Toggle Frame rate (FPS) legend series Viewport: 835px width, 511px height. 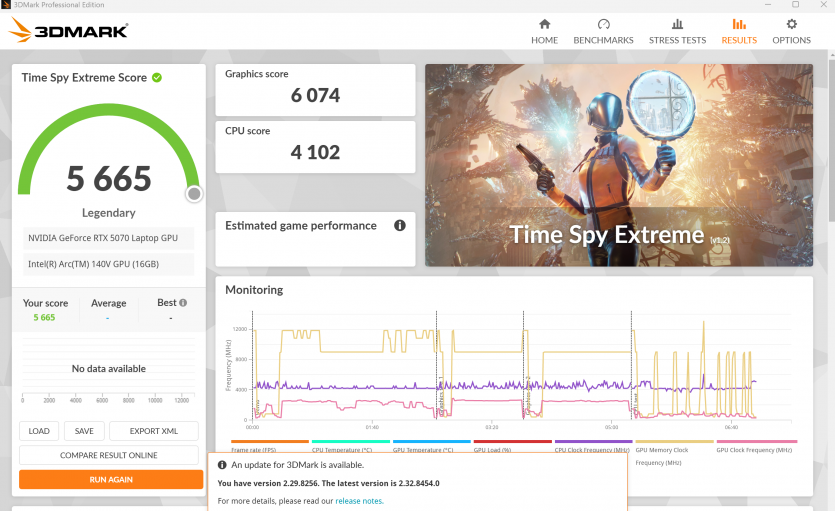point(269,449)
